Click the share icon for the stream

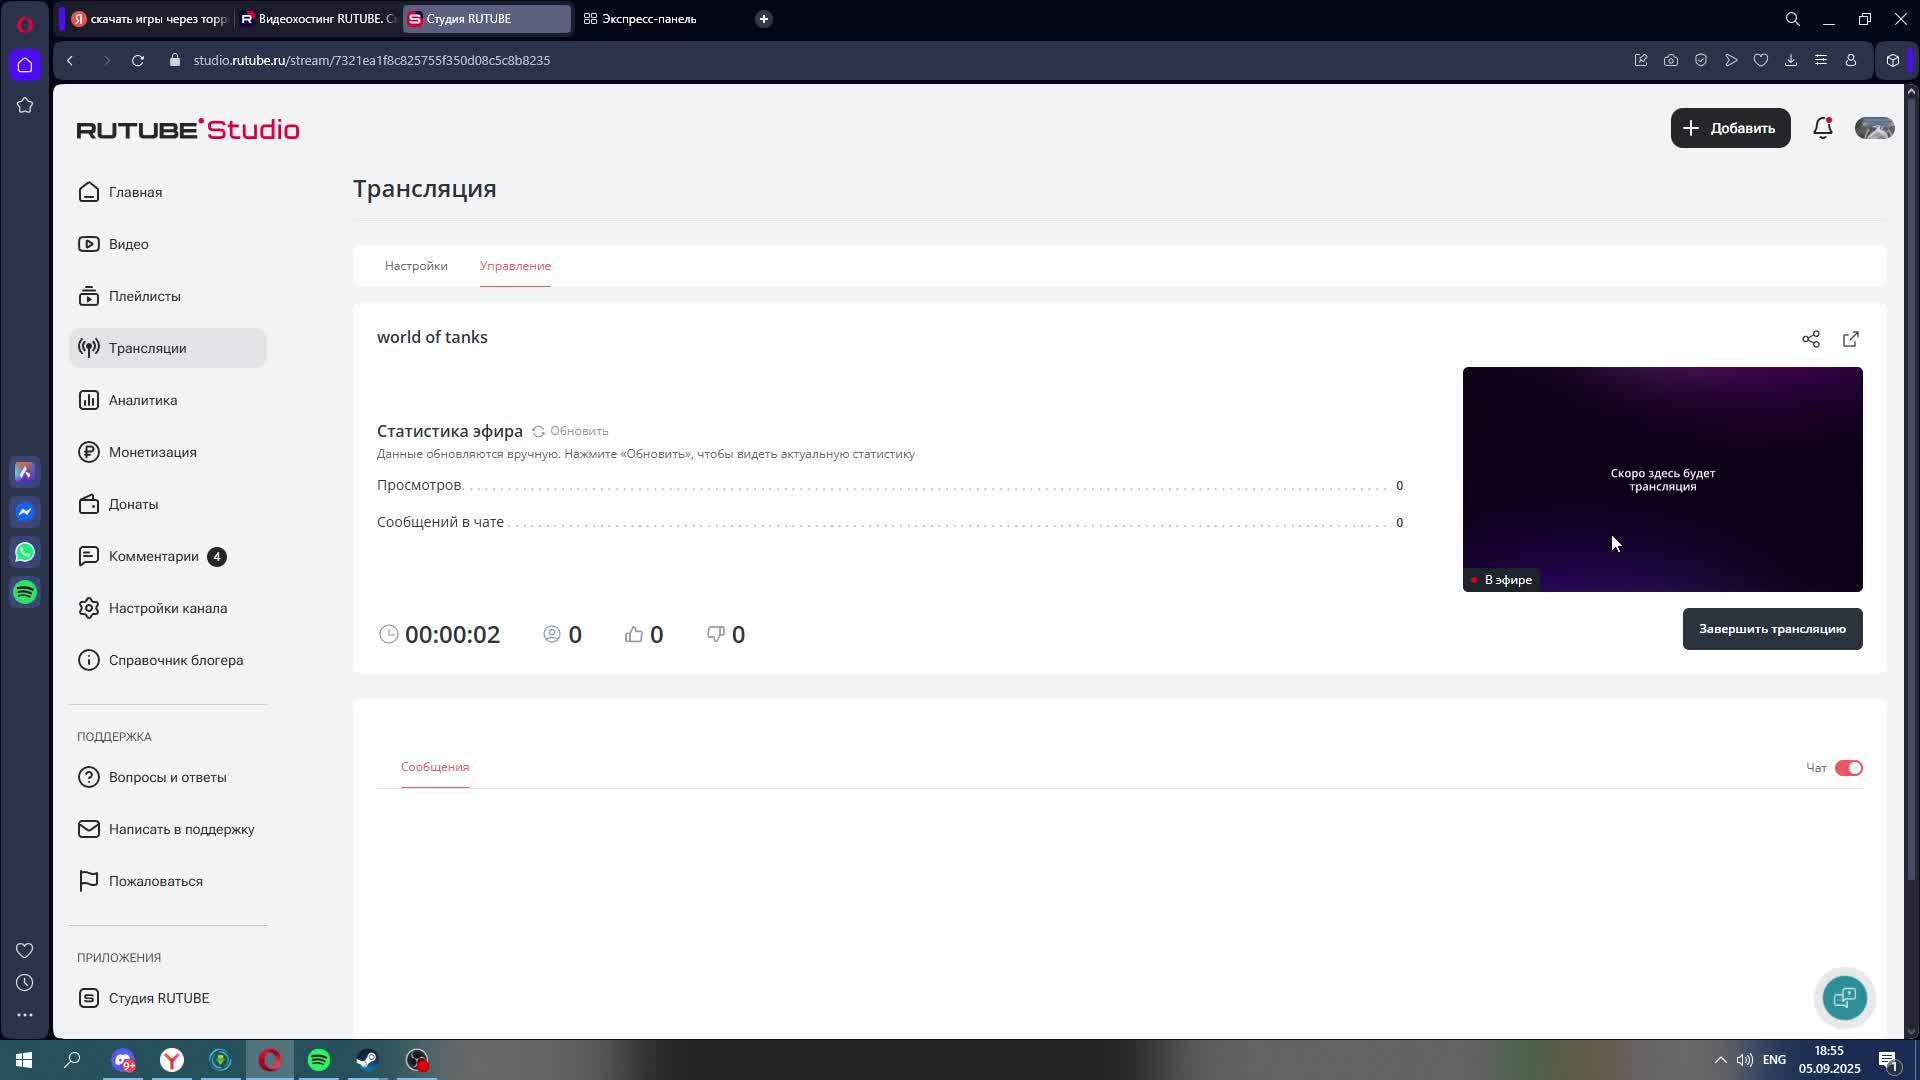tap(1810, 339)
